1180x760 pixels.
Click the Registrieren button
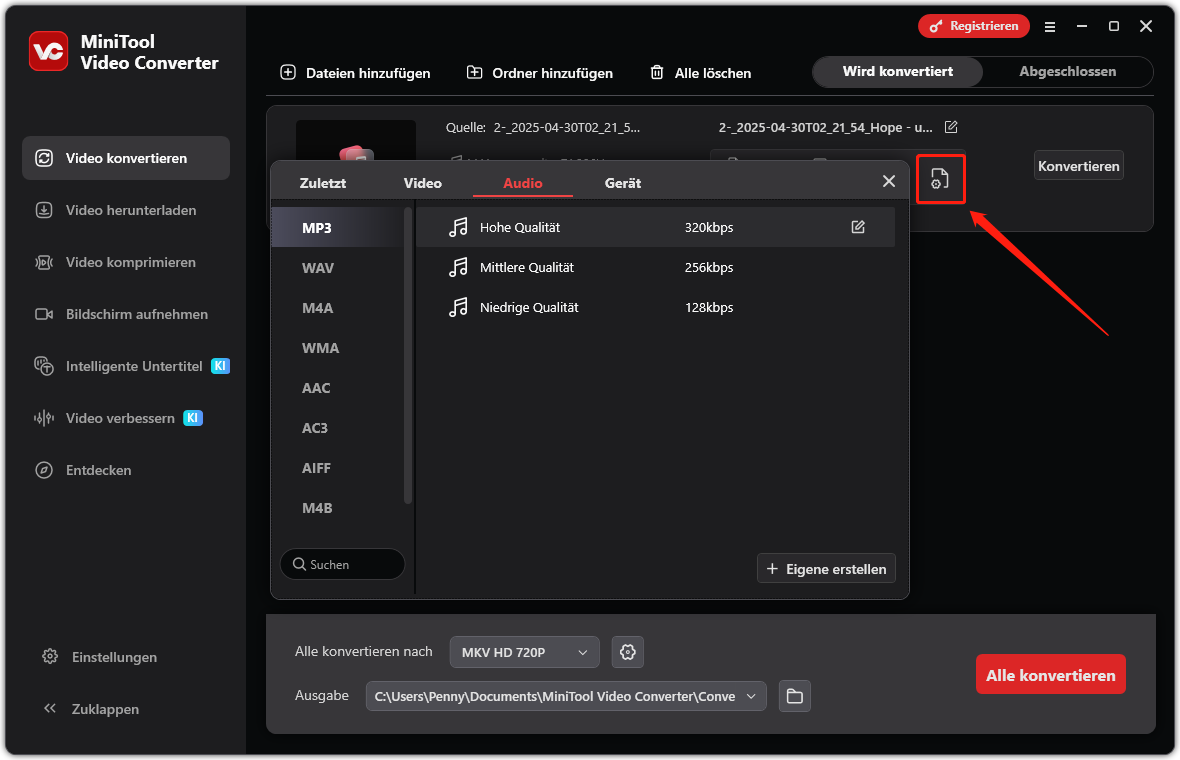pyautogui.click(x=974, y=26)
